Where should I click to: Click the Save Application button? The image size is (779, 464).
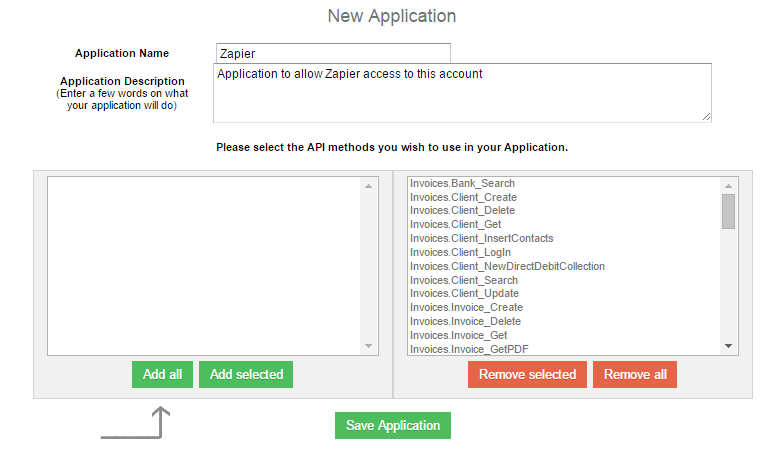click(x=393, y=425)
